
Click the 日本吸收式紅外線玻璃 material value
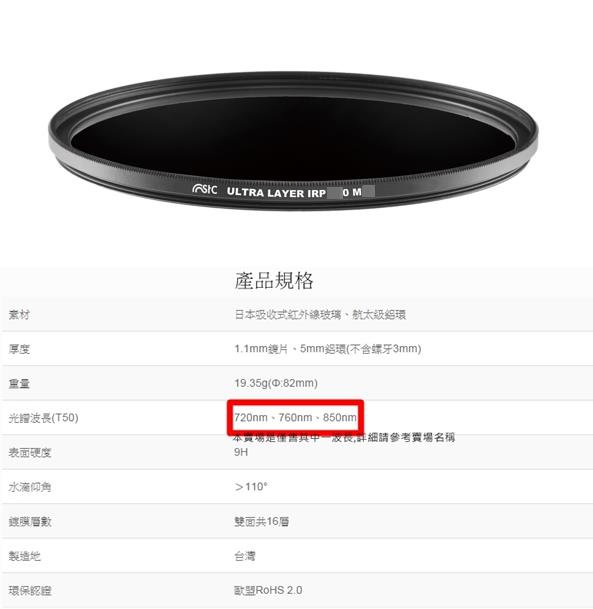288,315
